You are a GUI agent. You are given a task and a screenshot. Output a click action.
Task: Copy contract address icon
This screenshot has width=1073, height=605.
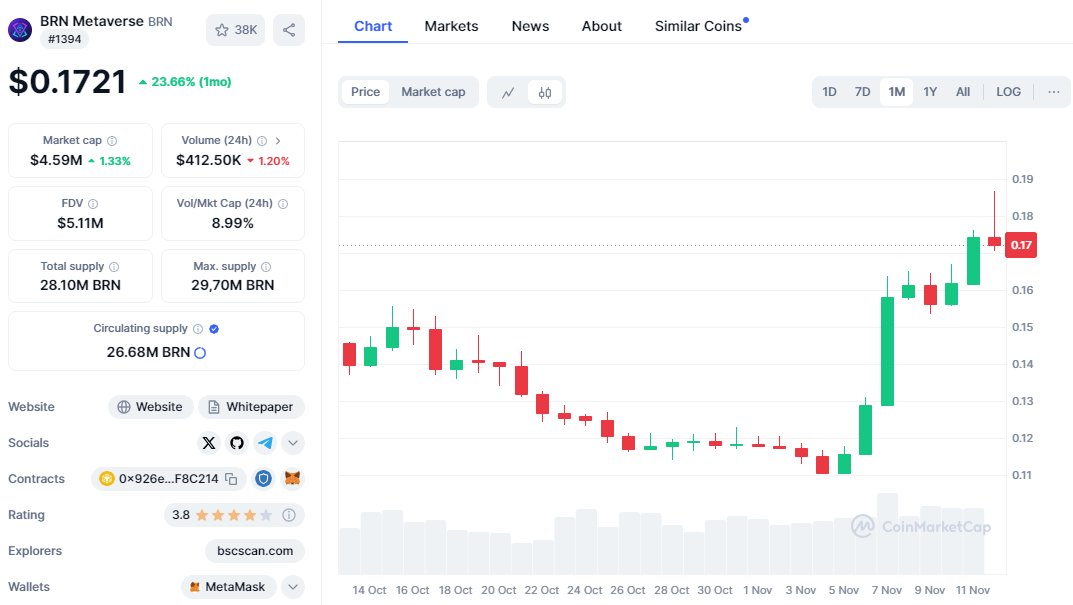click(231, 479)
